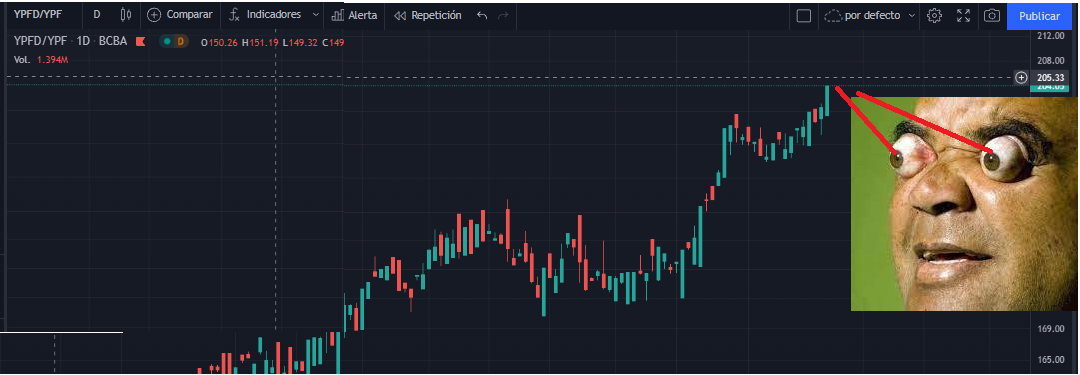The width and height of the screenshot is (1080, 375).
Task: Open chart settings gear
Action: (x=934, y=15)
